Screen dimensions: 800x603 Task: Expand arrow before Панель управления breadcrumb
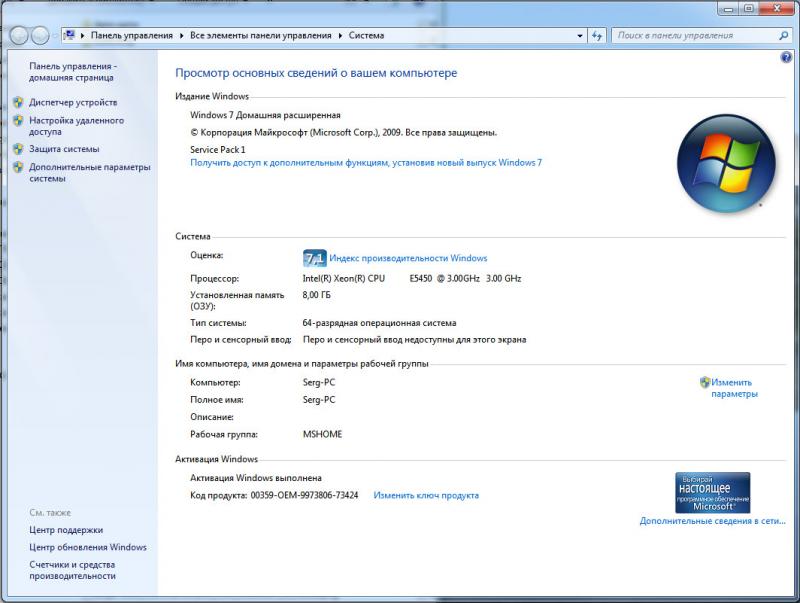pyautogui.click(x=83, y=36)
